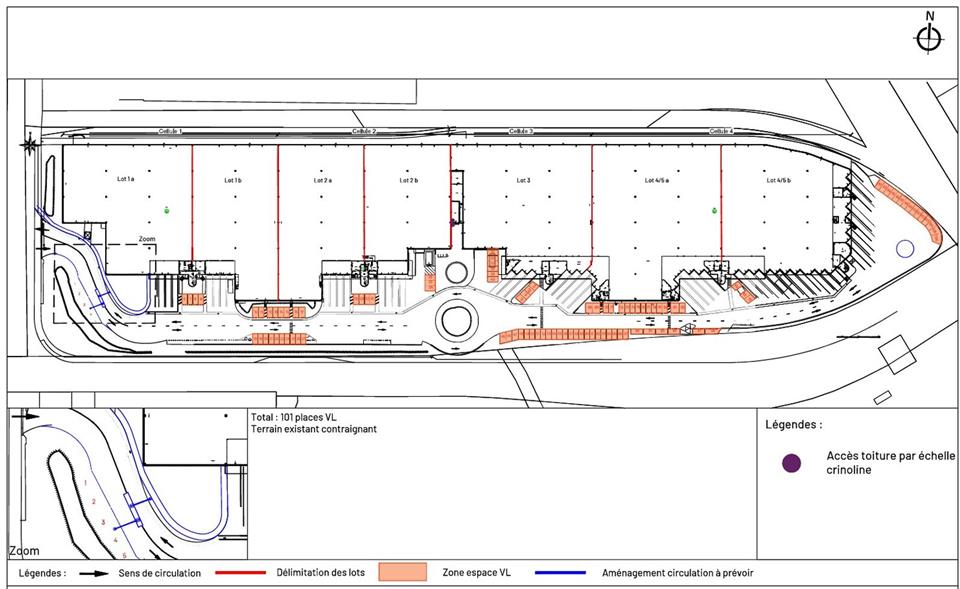Select the "Zoom" caption in the inset's corner
The width and height of the screenshot is (960, 589).
pyautogui.click(x=24, y=551)
